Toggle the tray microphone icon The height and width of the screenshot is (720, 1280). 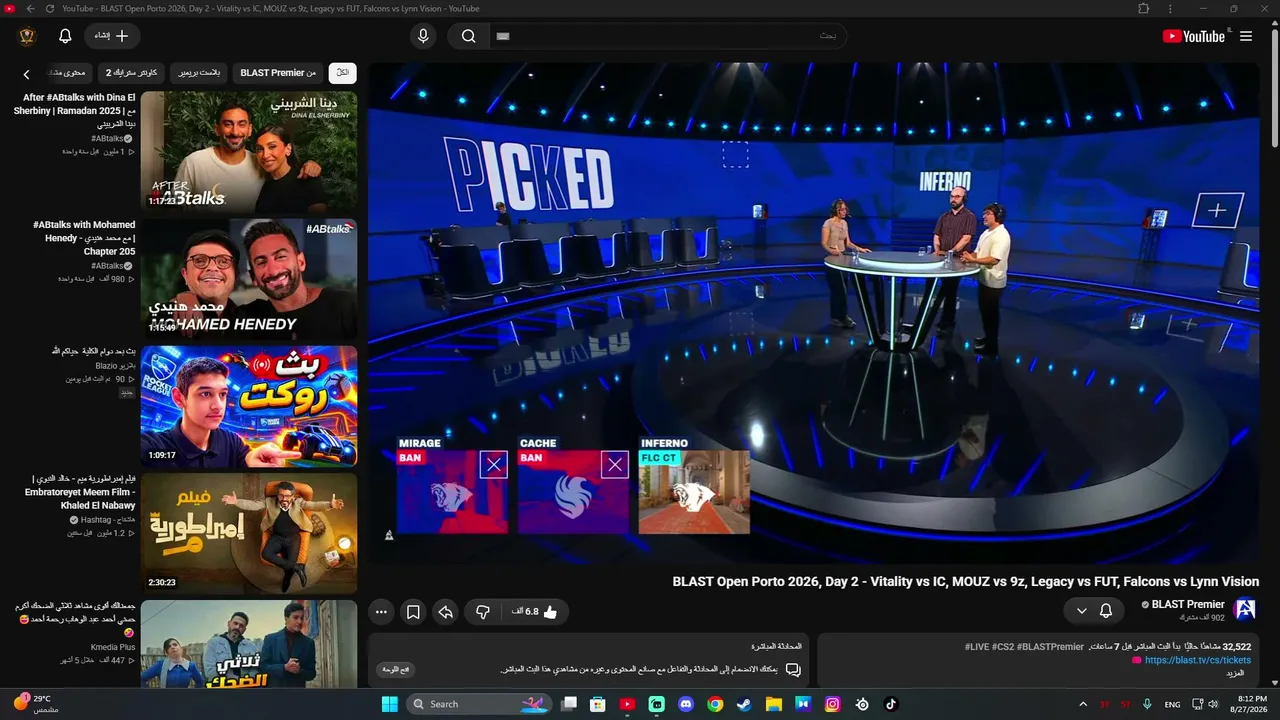[1147, 704]
